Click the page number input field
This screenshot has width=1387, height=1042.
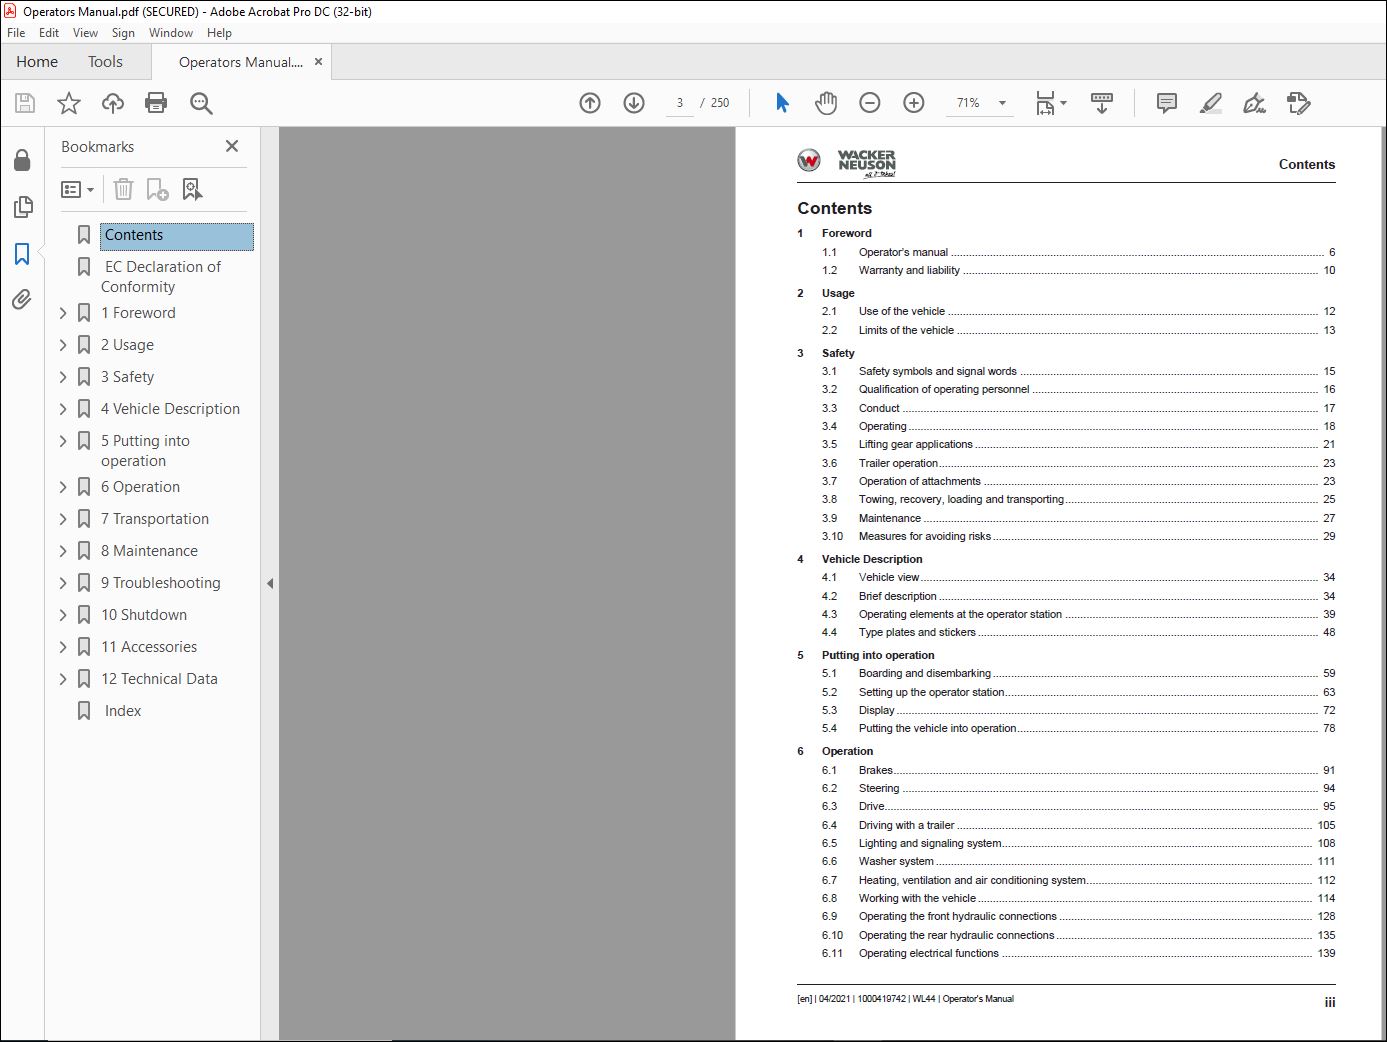680,103
